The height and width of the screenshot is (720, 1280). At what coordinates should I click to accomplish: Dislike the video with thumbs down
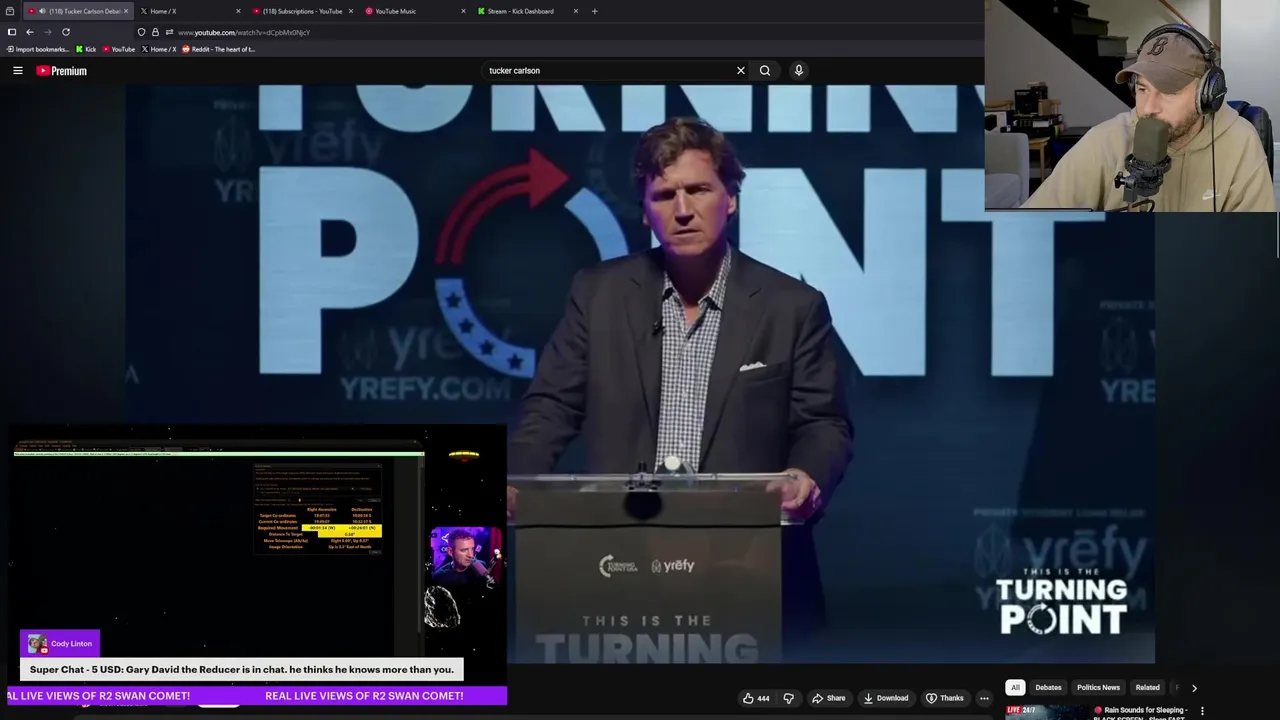point(788,698)
